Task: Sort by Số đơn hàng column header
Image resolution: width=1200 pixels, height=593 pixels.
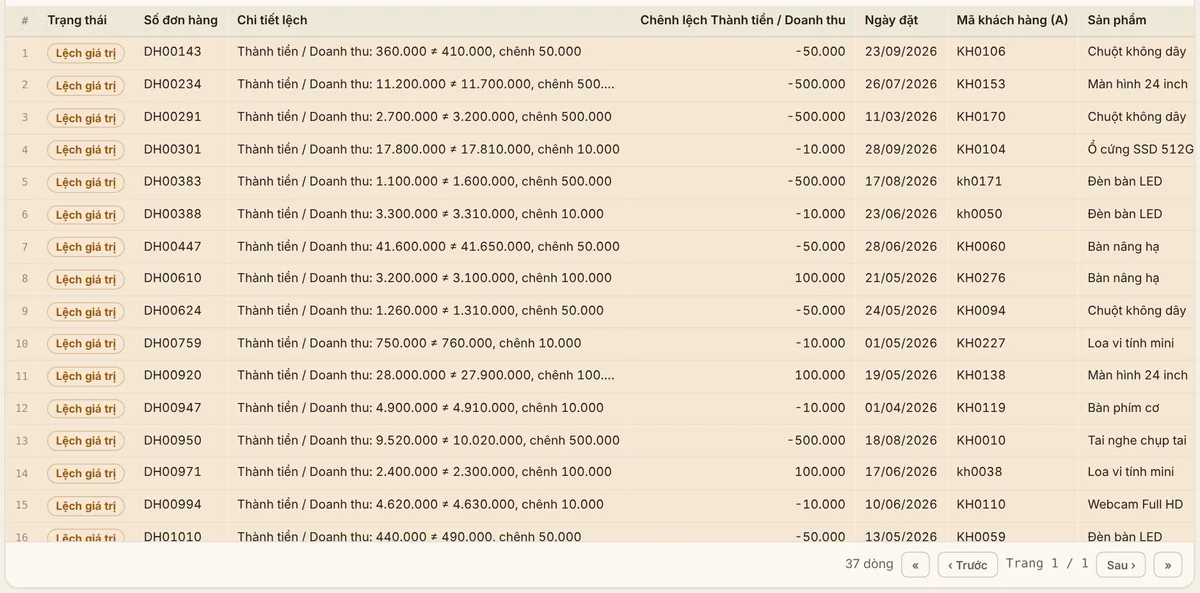Action: tap(180, 20)
